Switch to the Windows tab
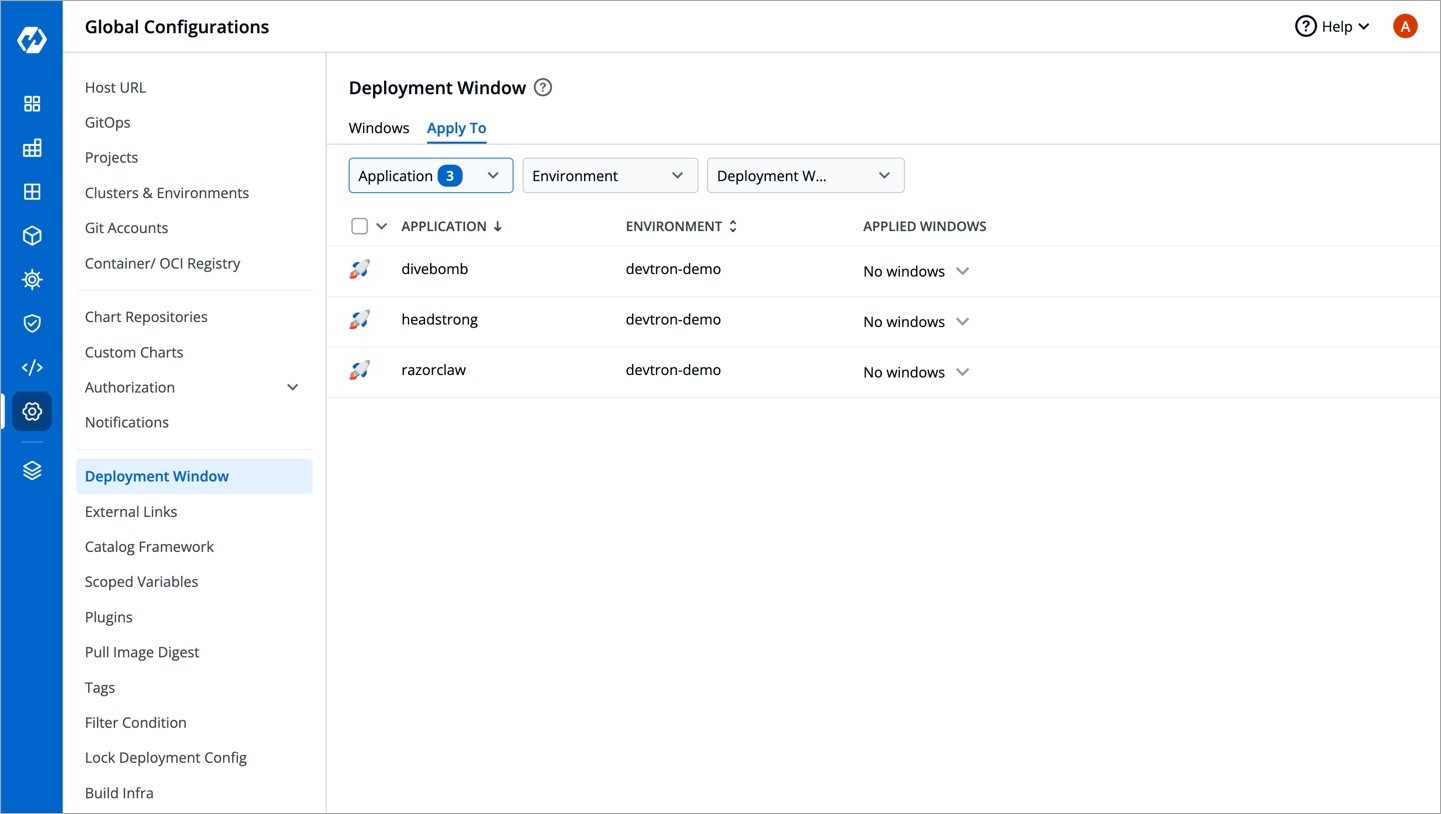1441x814 pixels. tap(378, 128)
